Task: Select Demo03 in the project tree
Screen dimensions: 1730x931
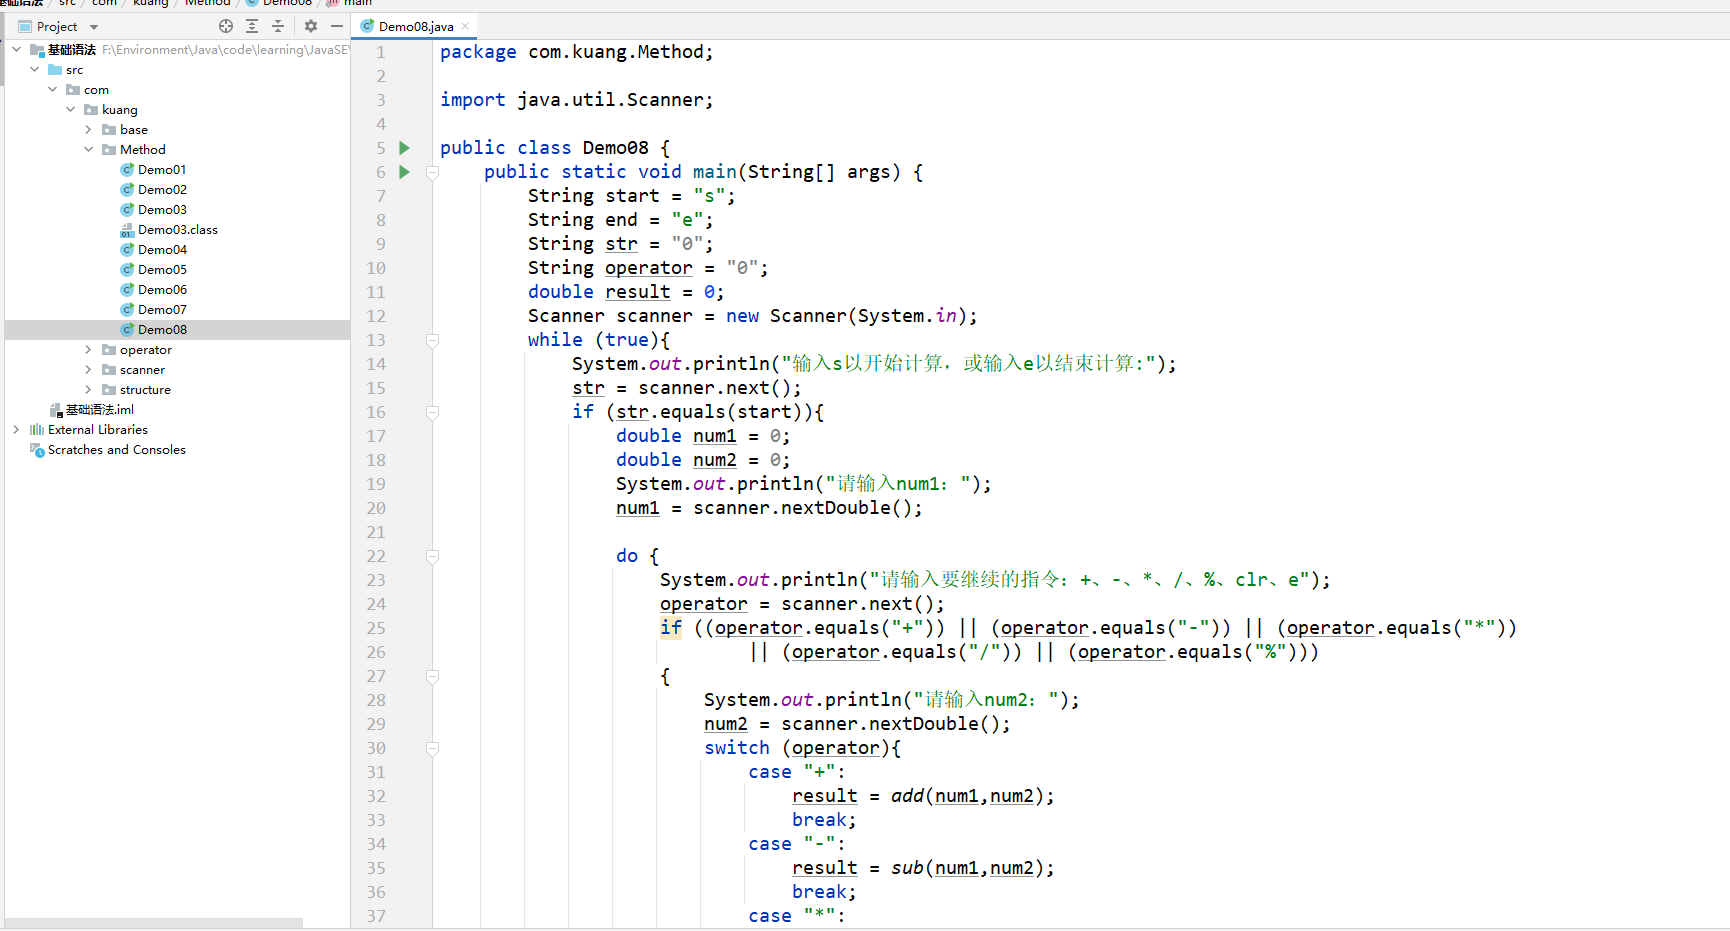Action: pos(162,210)
